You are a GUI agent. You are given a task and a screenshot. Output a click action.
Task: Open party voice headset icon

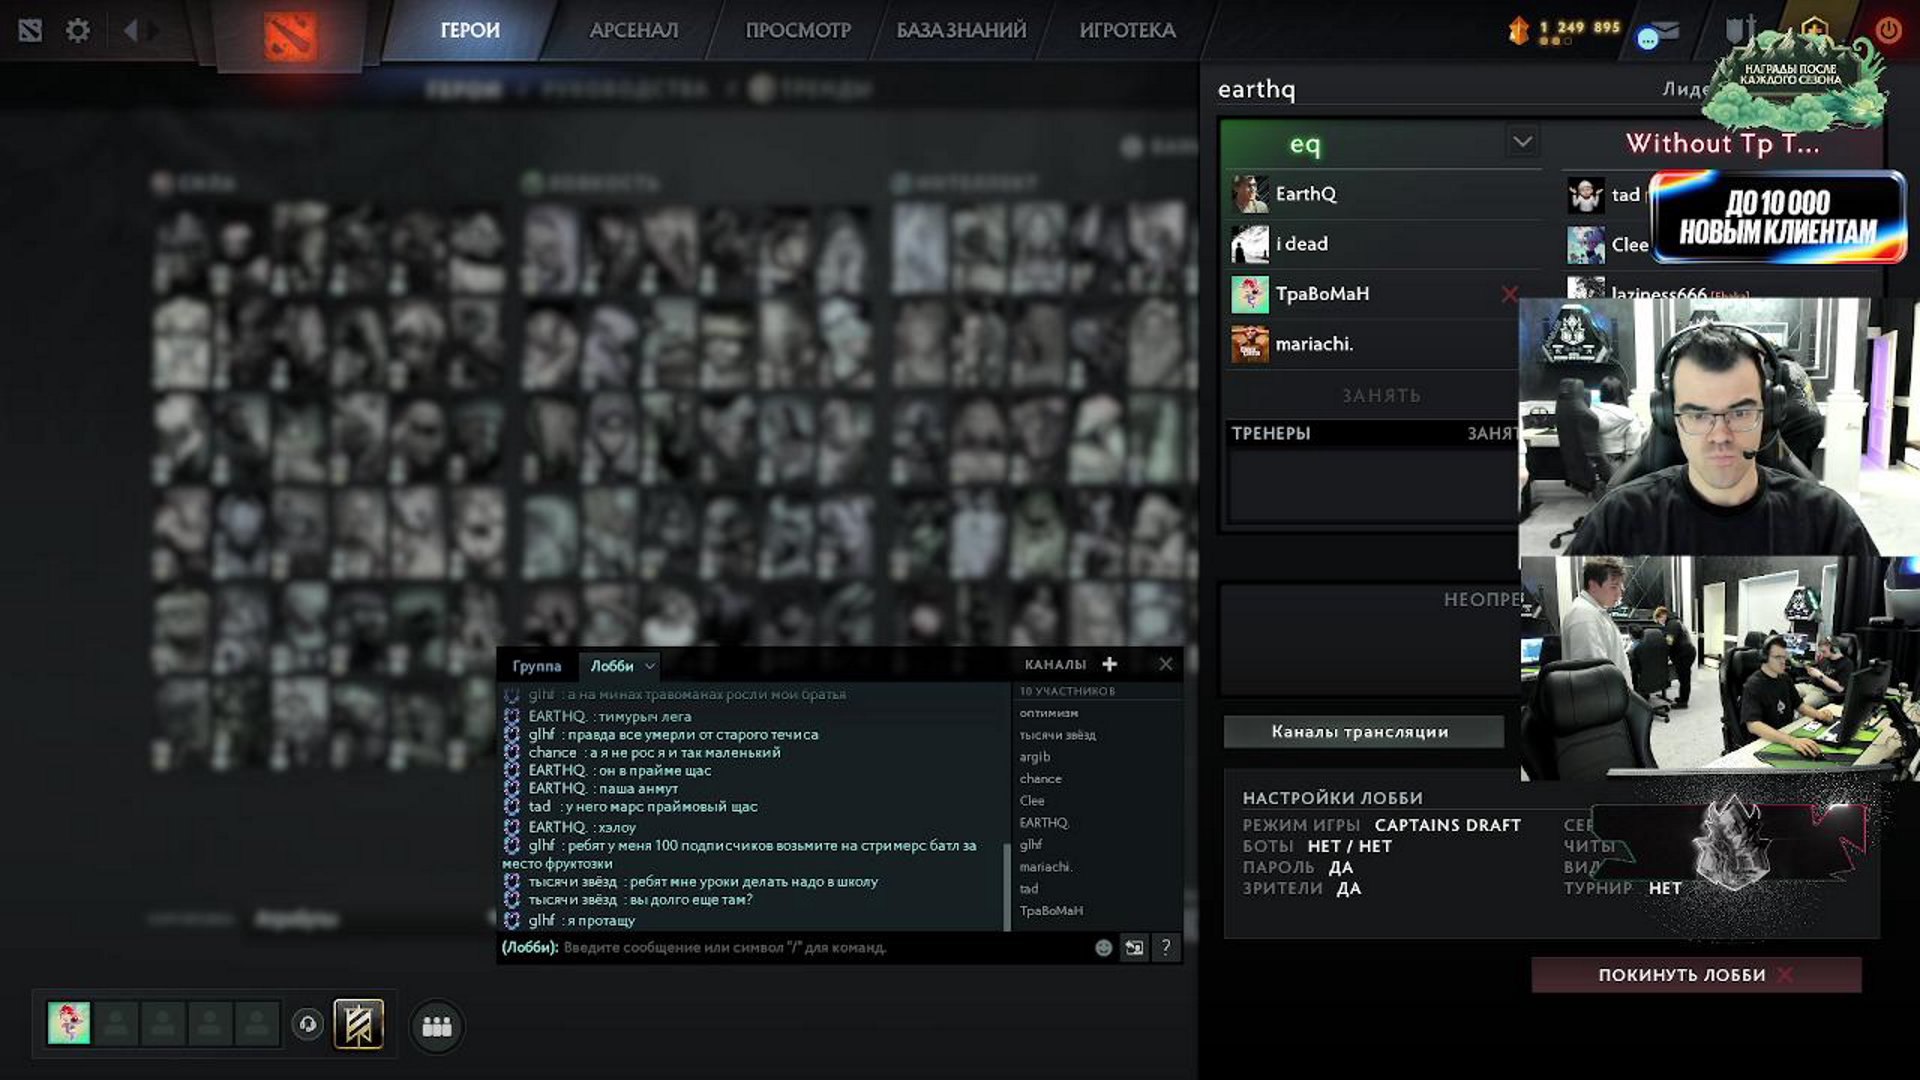coord(308,1024)
